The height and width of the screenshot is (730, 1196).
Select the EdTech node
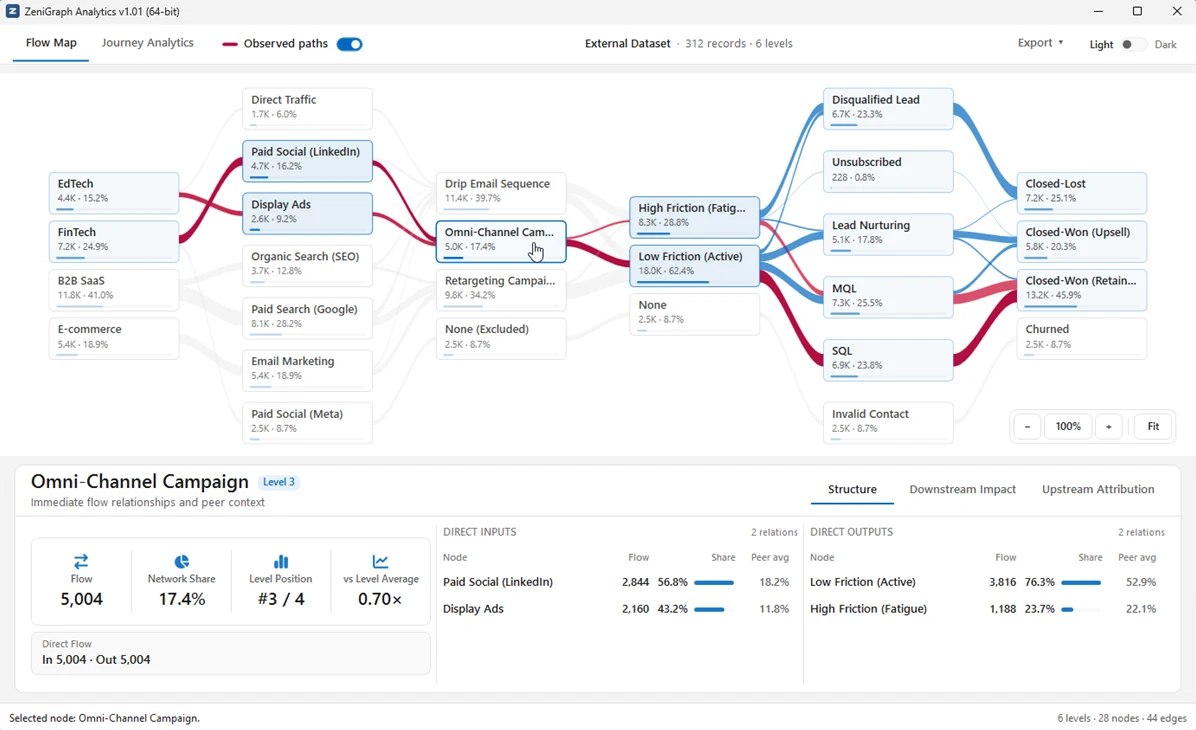(x=114, y=192)
